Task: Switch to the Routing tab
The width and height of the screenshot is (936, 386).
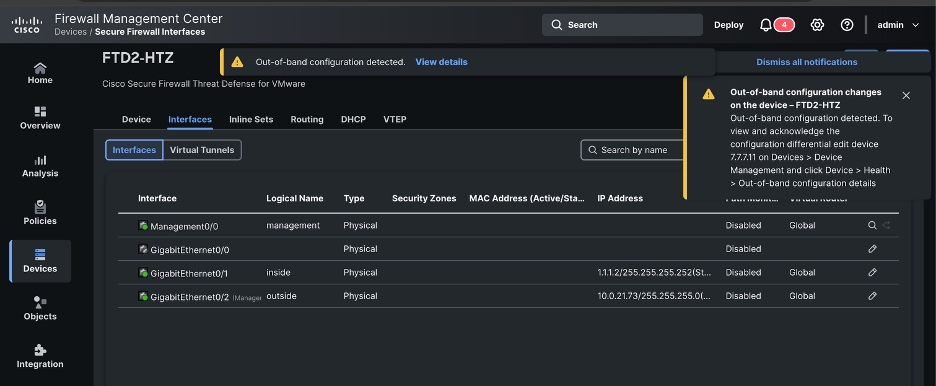Action: 307,119
